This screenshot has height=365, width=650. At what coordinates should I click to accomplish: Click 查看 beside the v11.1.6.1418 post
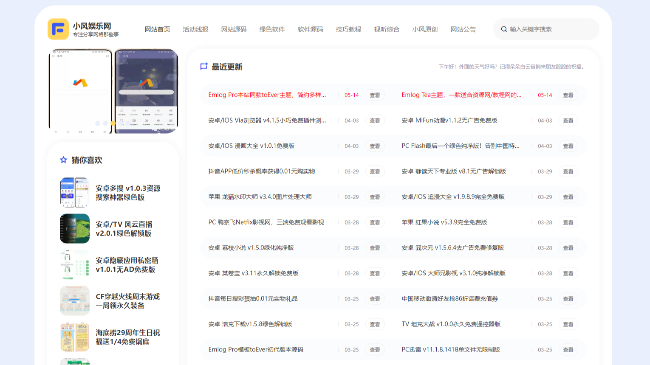tap(568, 350)
